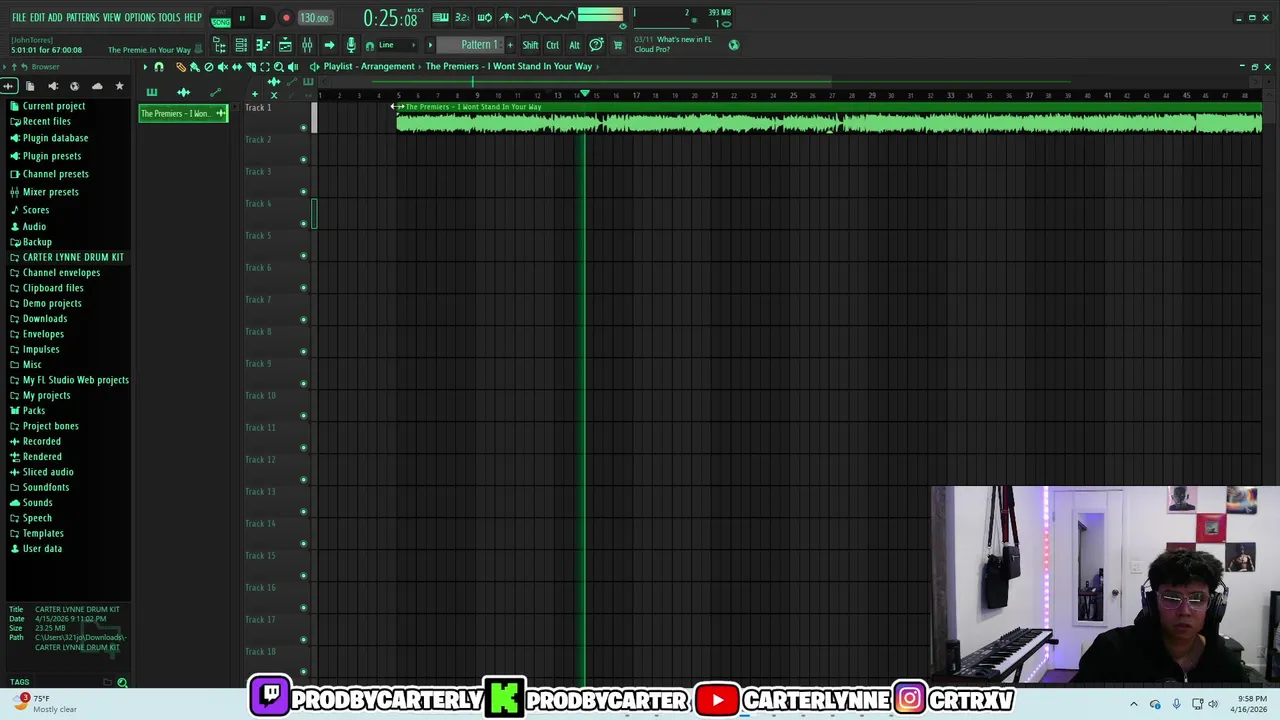Screen dimensions: 1280x720
Task: Click the browser search magnifier at bottom
Action: (122, 682)
